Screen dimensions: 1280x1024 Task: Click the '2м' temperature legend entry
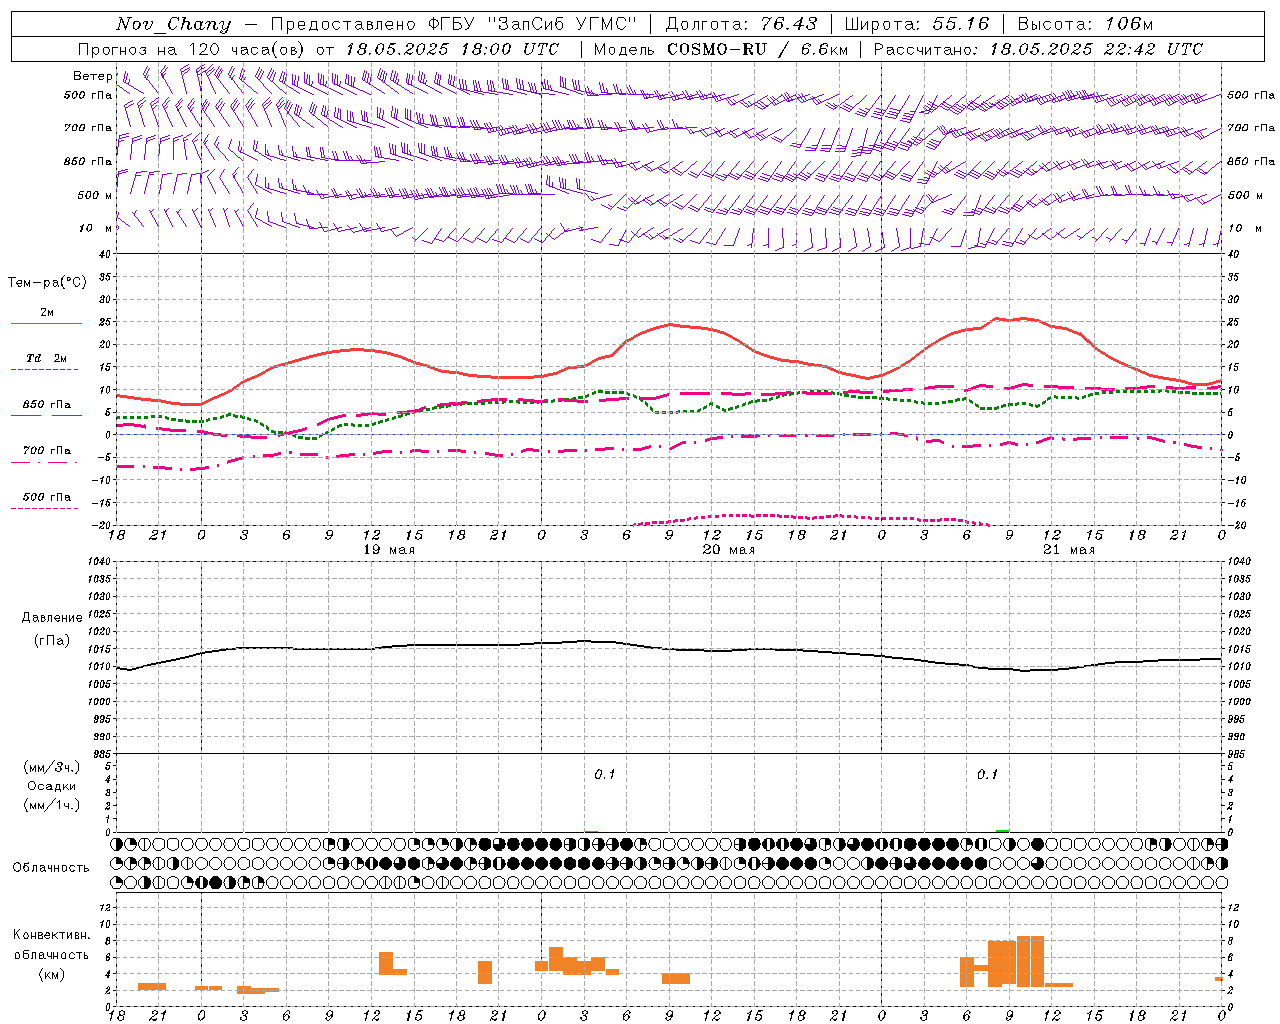coord(47,312)
